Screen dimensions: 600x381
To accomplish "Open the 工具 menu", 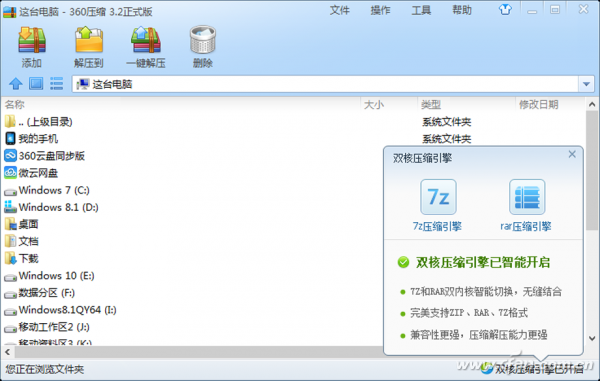I will pos(421,10).
